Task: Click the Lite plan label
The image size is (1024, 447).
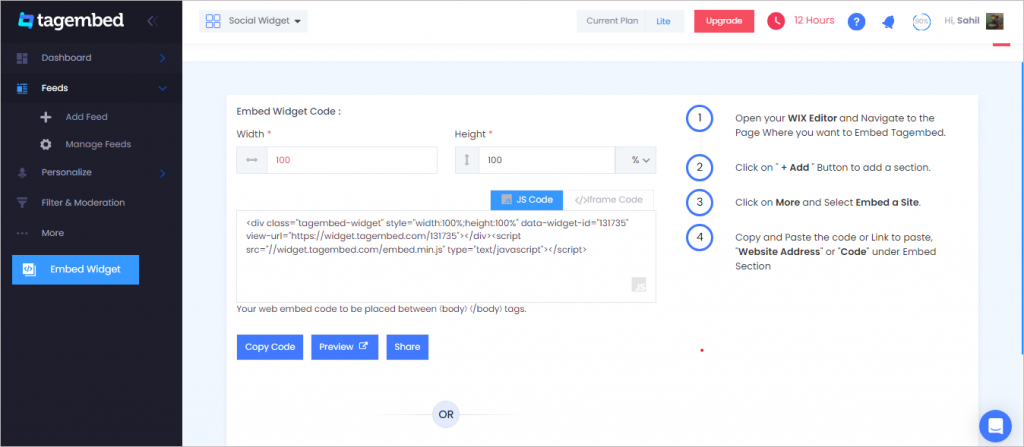Action: (x=664, y=21)
